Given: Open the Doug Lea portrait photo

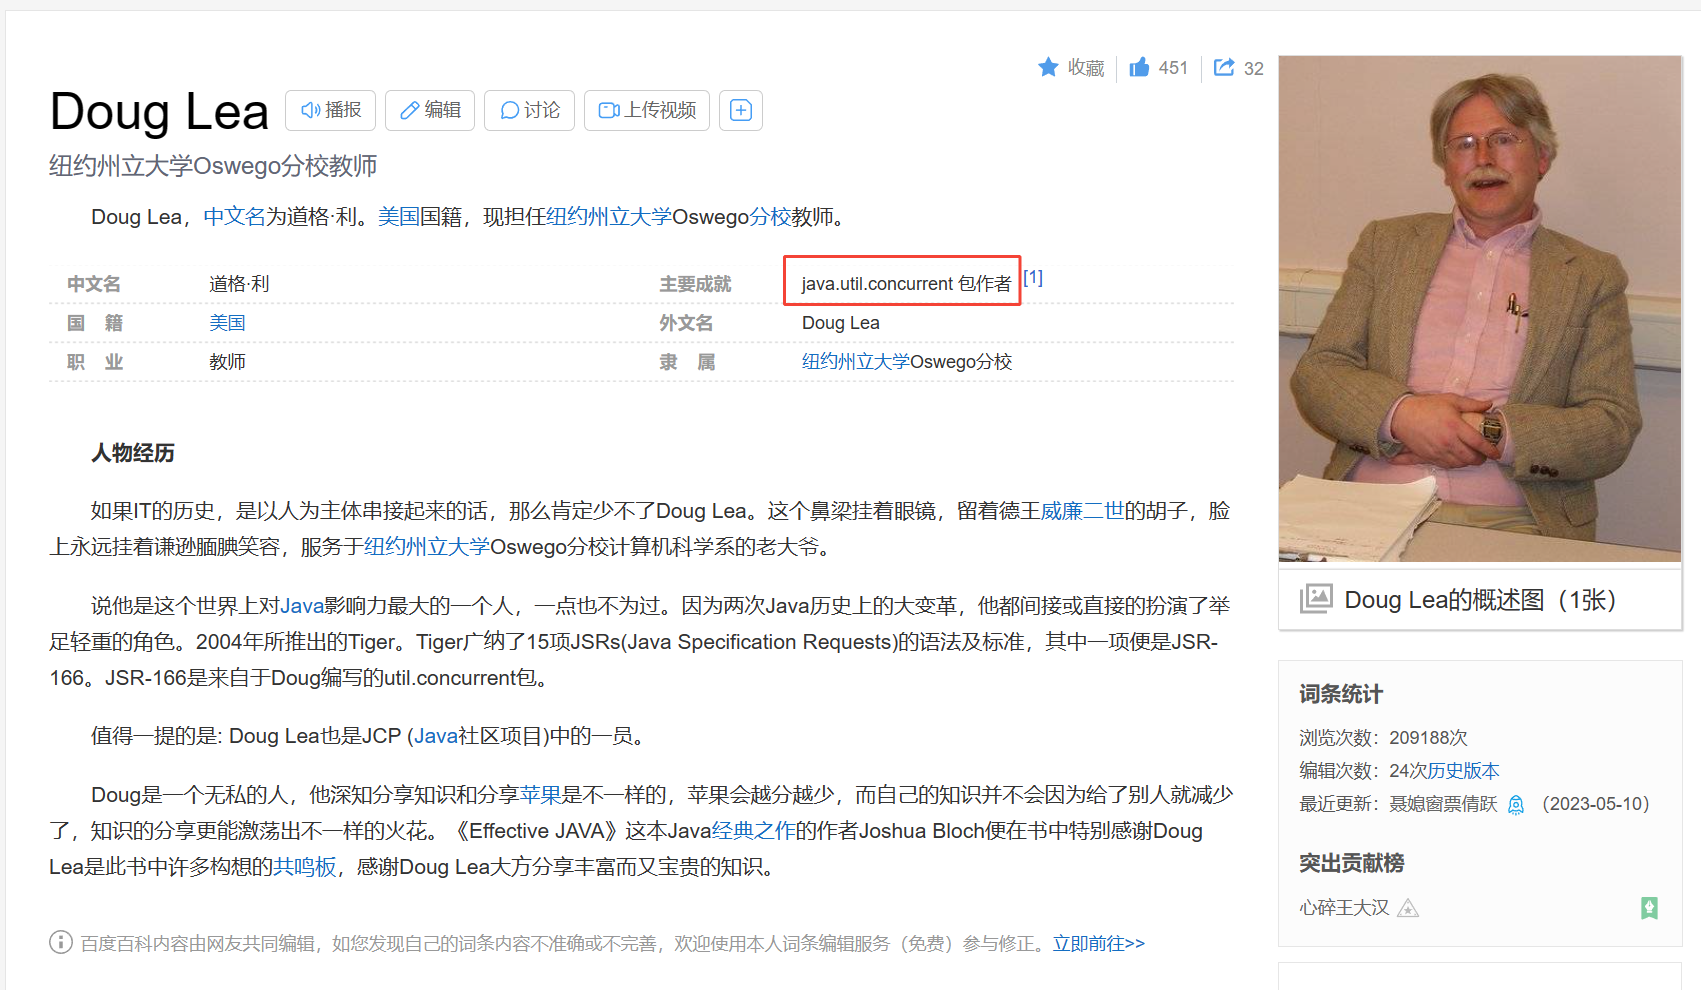Looking at the screenshot, I should point(1480,309).
